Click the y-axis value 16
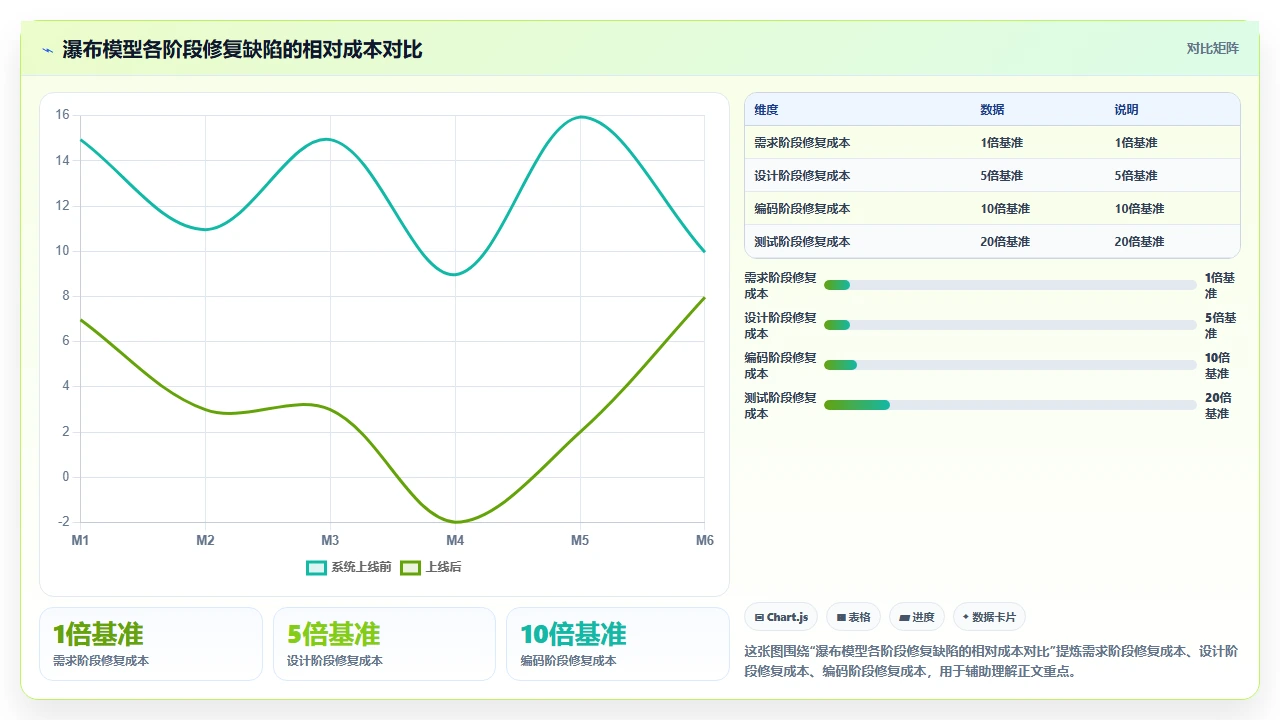This screenshot has height=720, width=1280. click(62, 115)
